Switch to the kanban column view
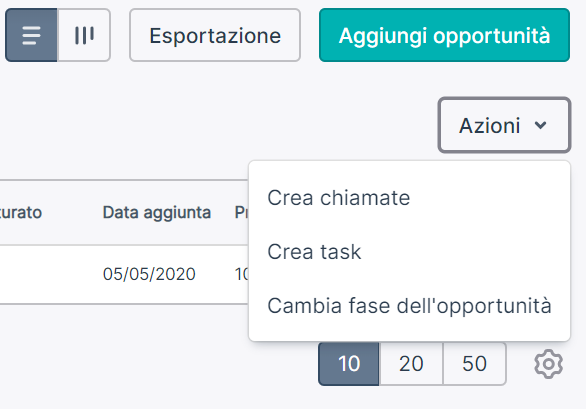The height and width of the screenshot is (409, 586). pyautogui.click(x=84, y=35)
